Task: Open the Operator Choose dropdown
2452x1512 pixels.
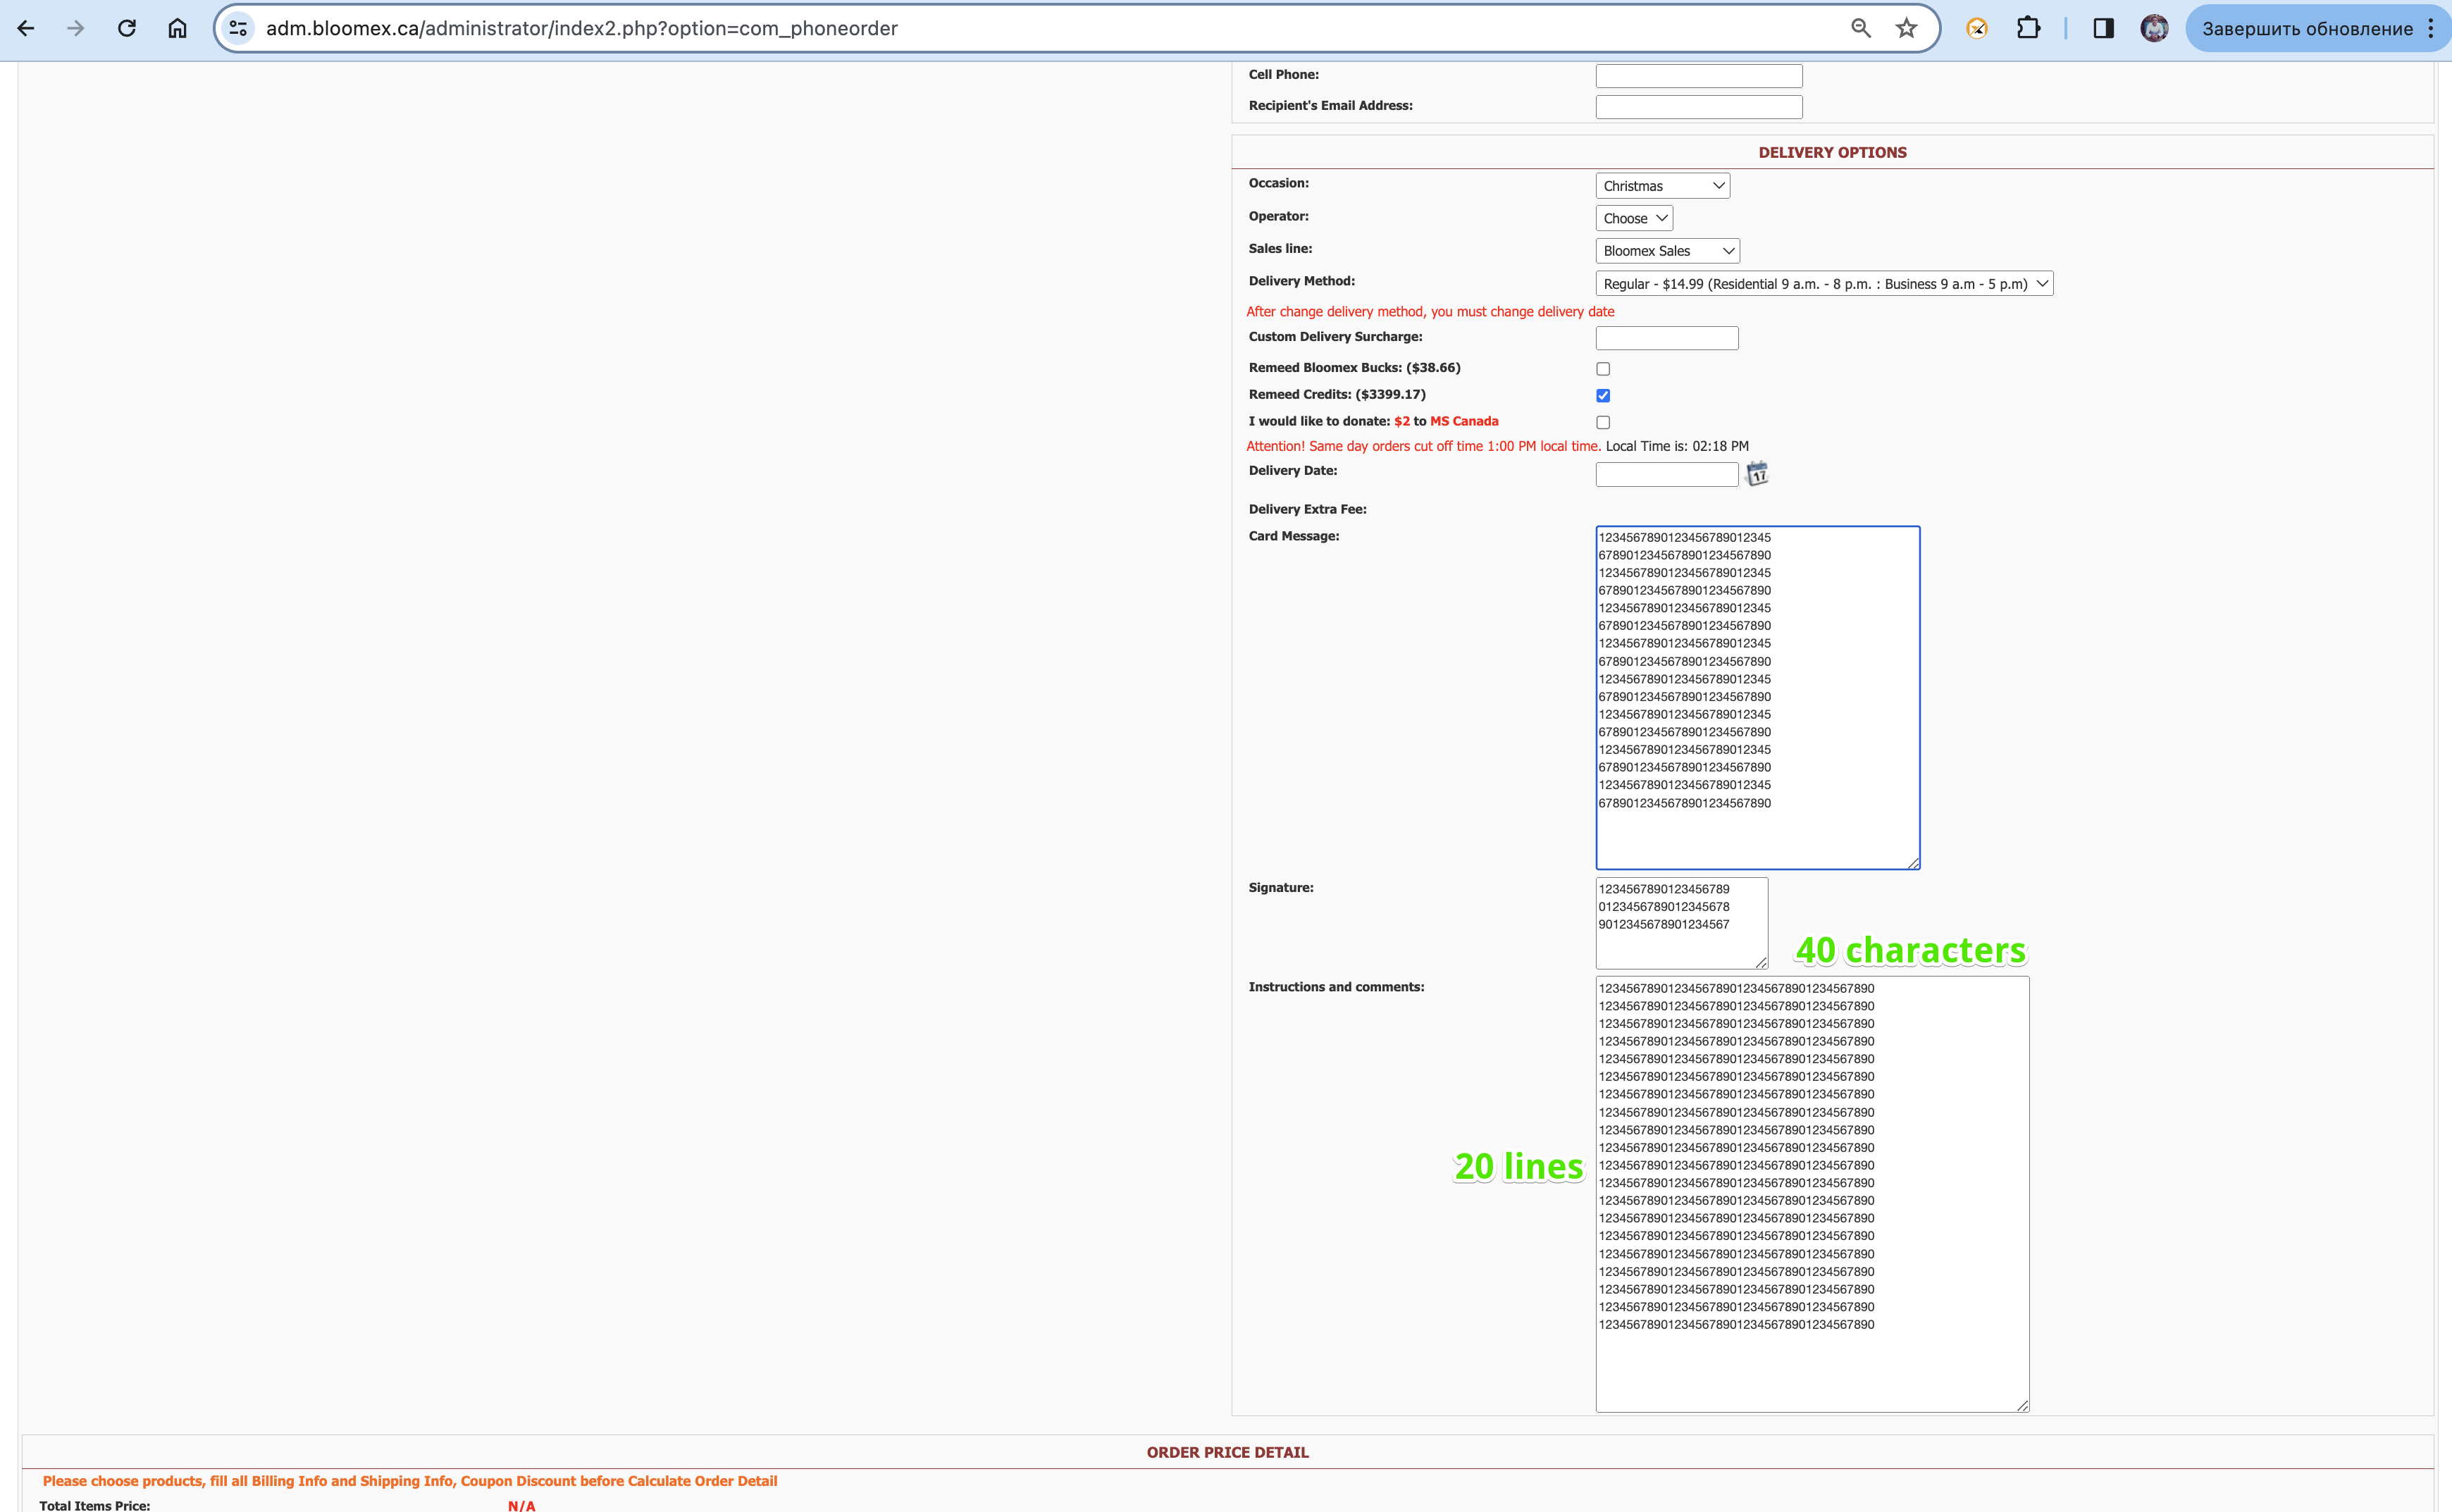Action: 1634,218
